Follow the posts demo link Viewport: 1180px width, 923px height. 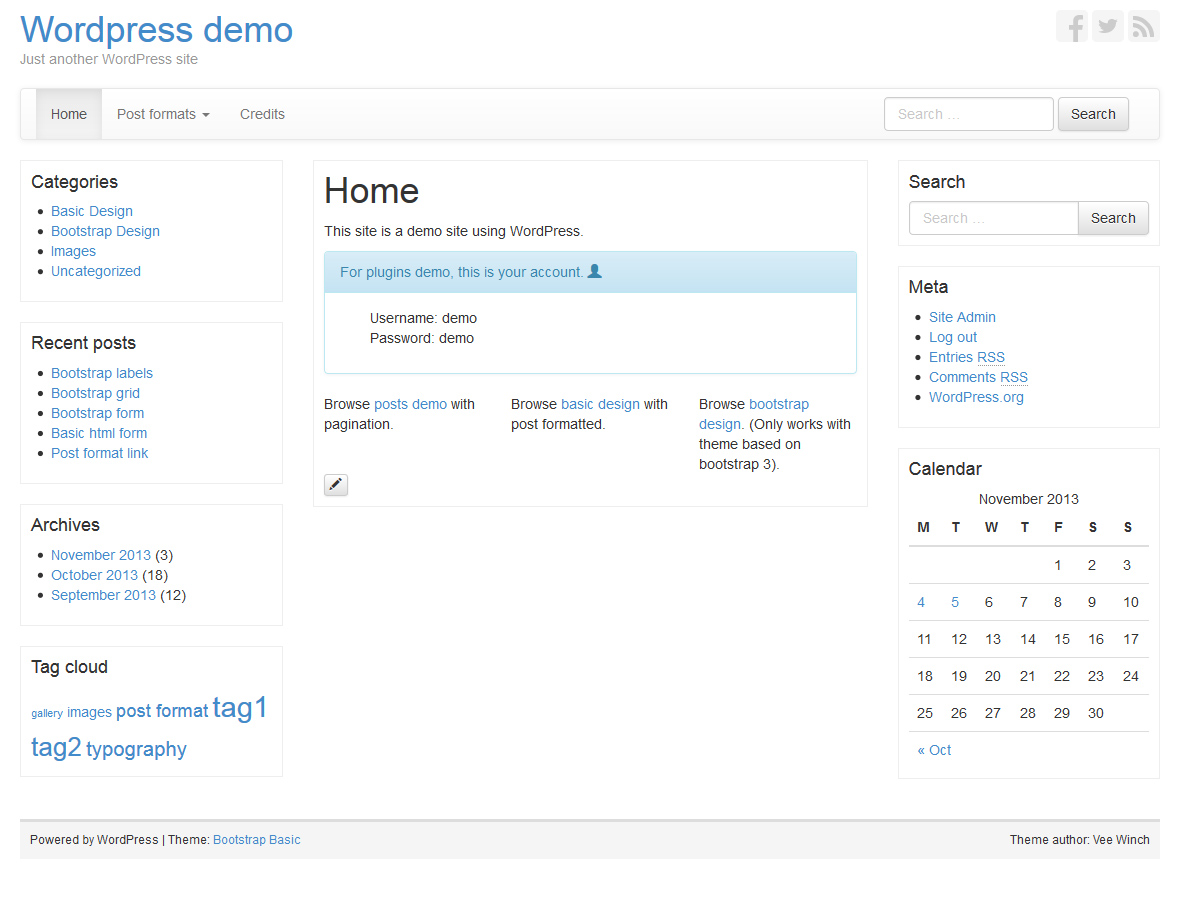point(410,404)
